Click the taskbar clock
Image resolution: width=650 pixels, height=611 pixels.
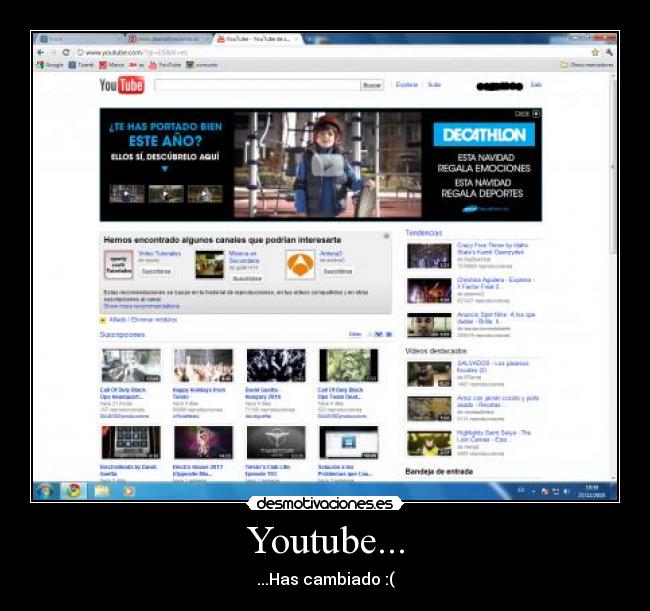[x=591, y=492]
